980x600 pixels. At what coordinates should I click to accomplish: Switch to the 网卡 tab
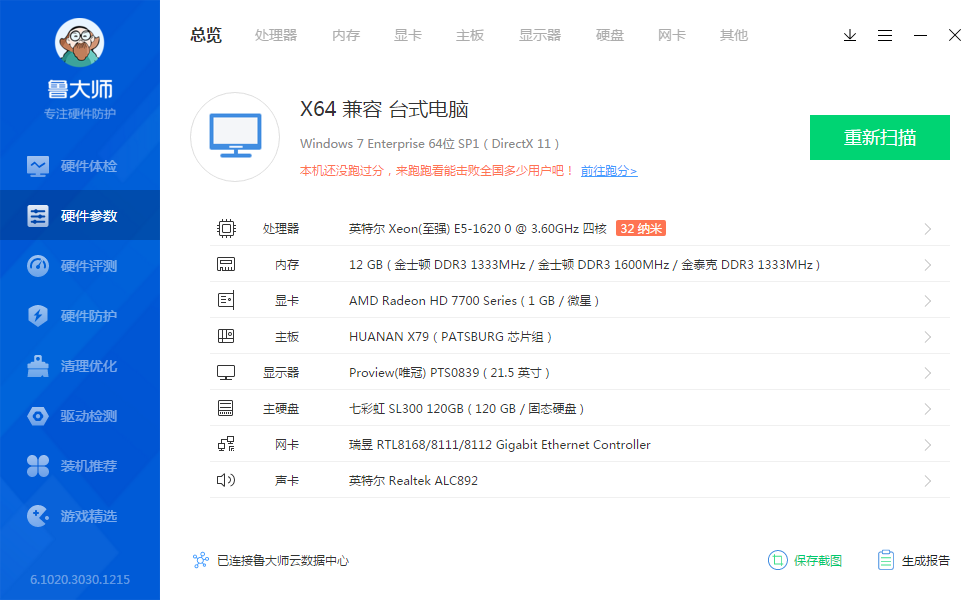[672, 35]
